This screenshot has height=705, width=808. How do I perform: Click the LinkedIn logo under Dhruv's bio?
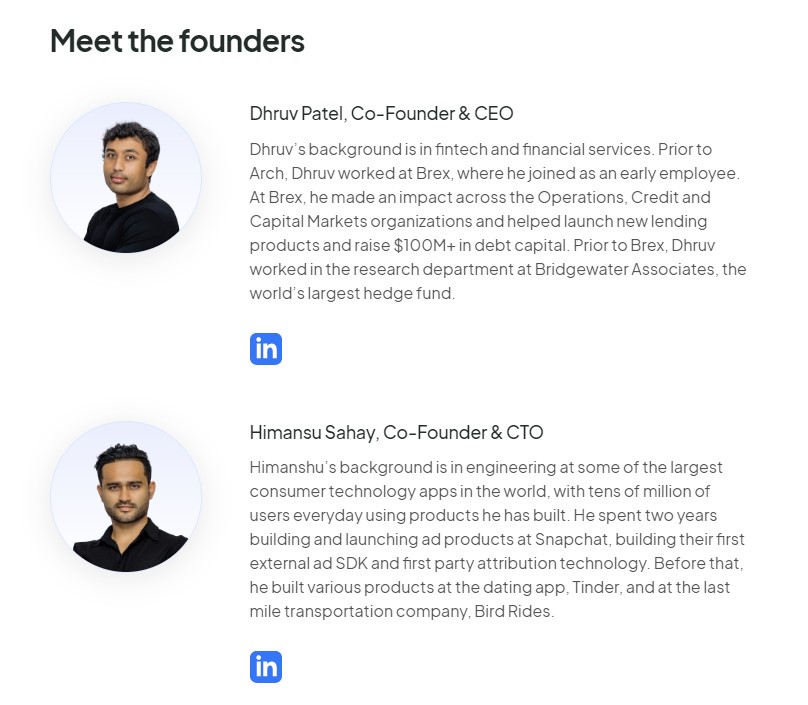pyautogui.click(x=265, y=348)
